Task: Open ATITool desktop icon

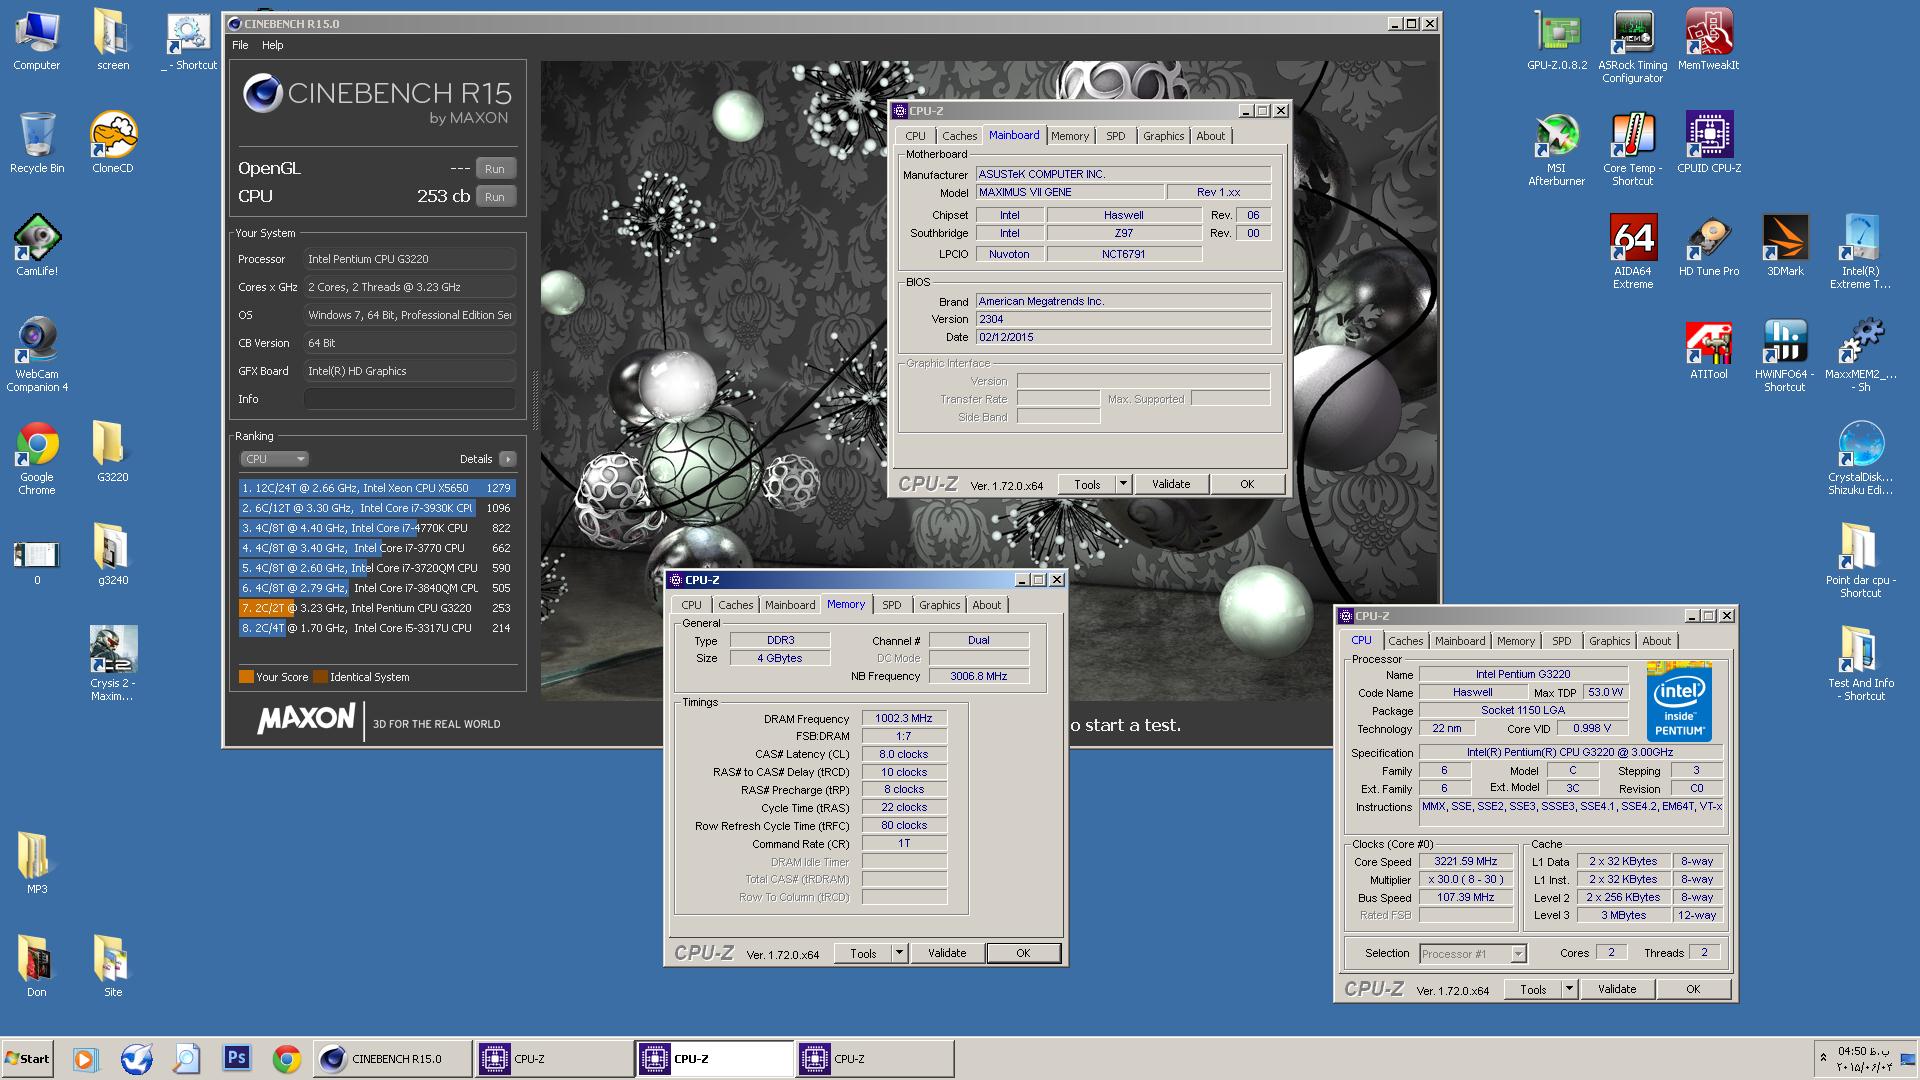Action: (1709, 349)
